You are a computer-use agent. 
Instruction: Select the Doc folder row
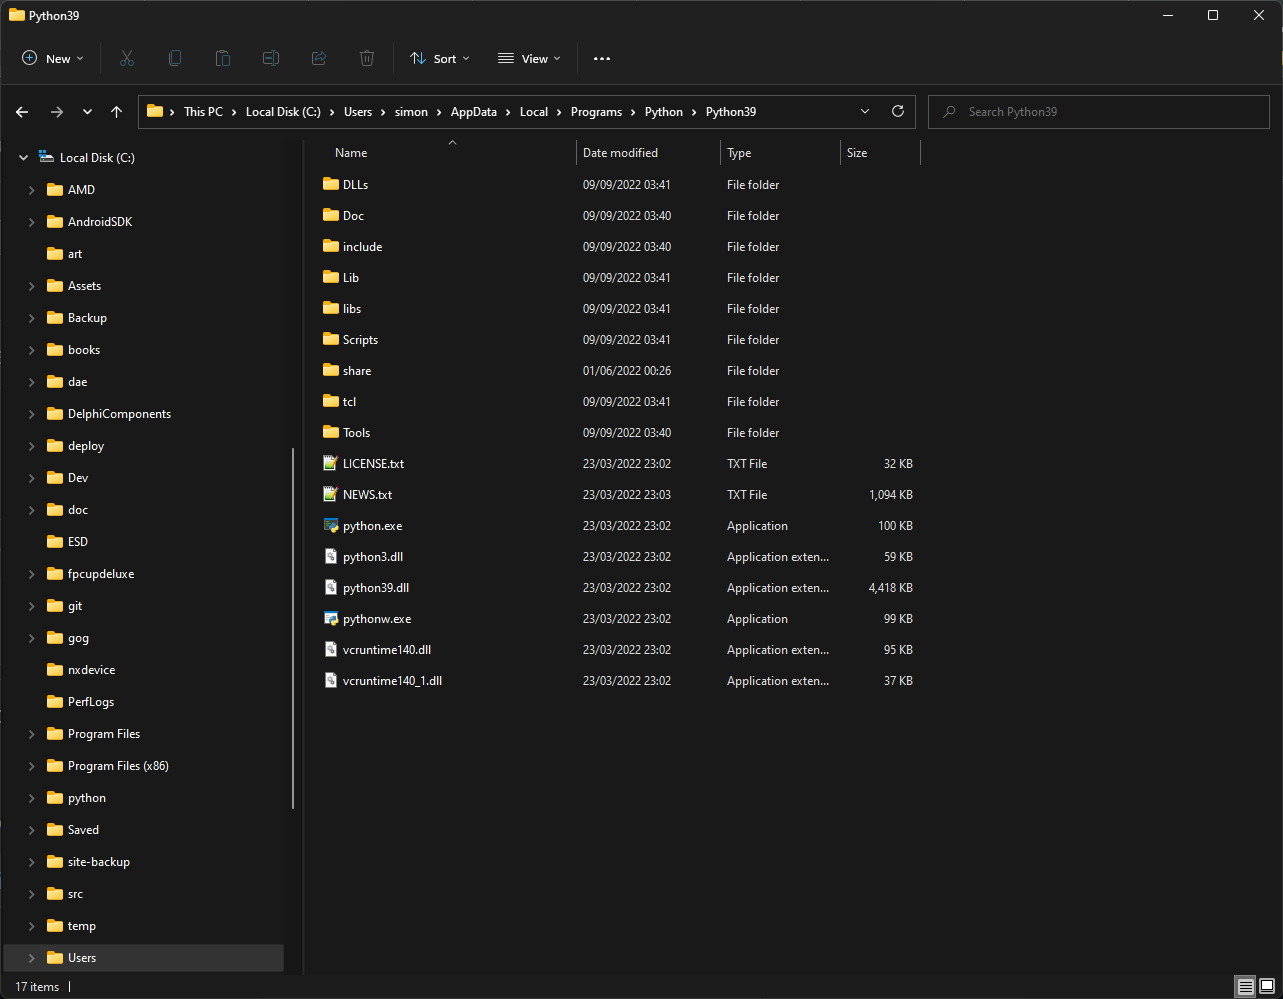(x=618, y=216)
